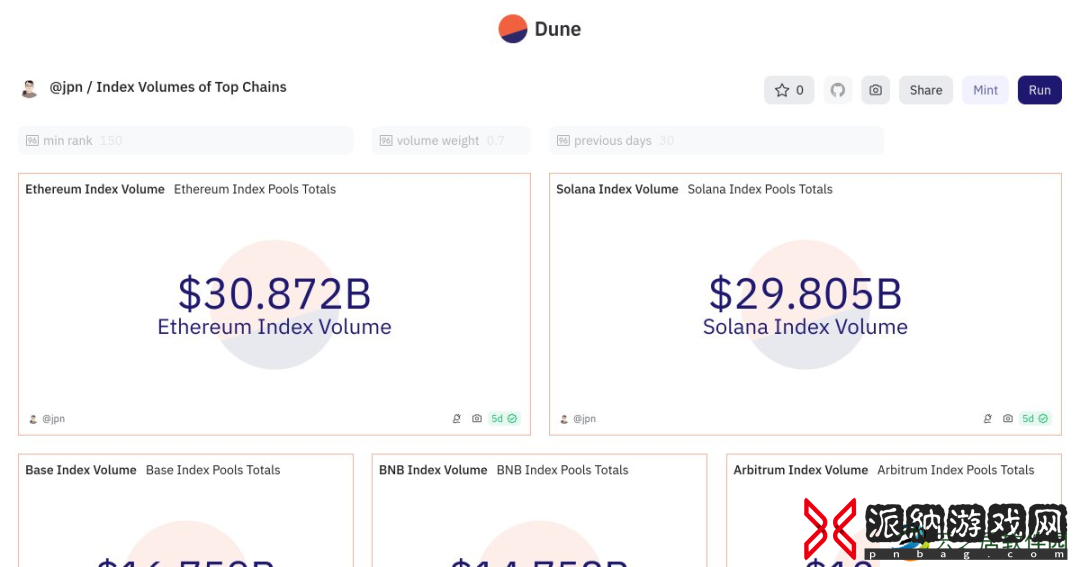The height and width of the screenshot is (567, 1080).
Task: Run the dashboard with Run button
Action: pyautogui.click(x=1039, y=90)
